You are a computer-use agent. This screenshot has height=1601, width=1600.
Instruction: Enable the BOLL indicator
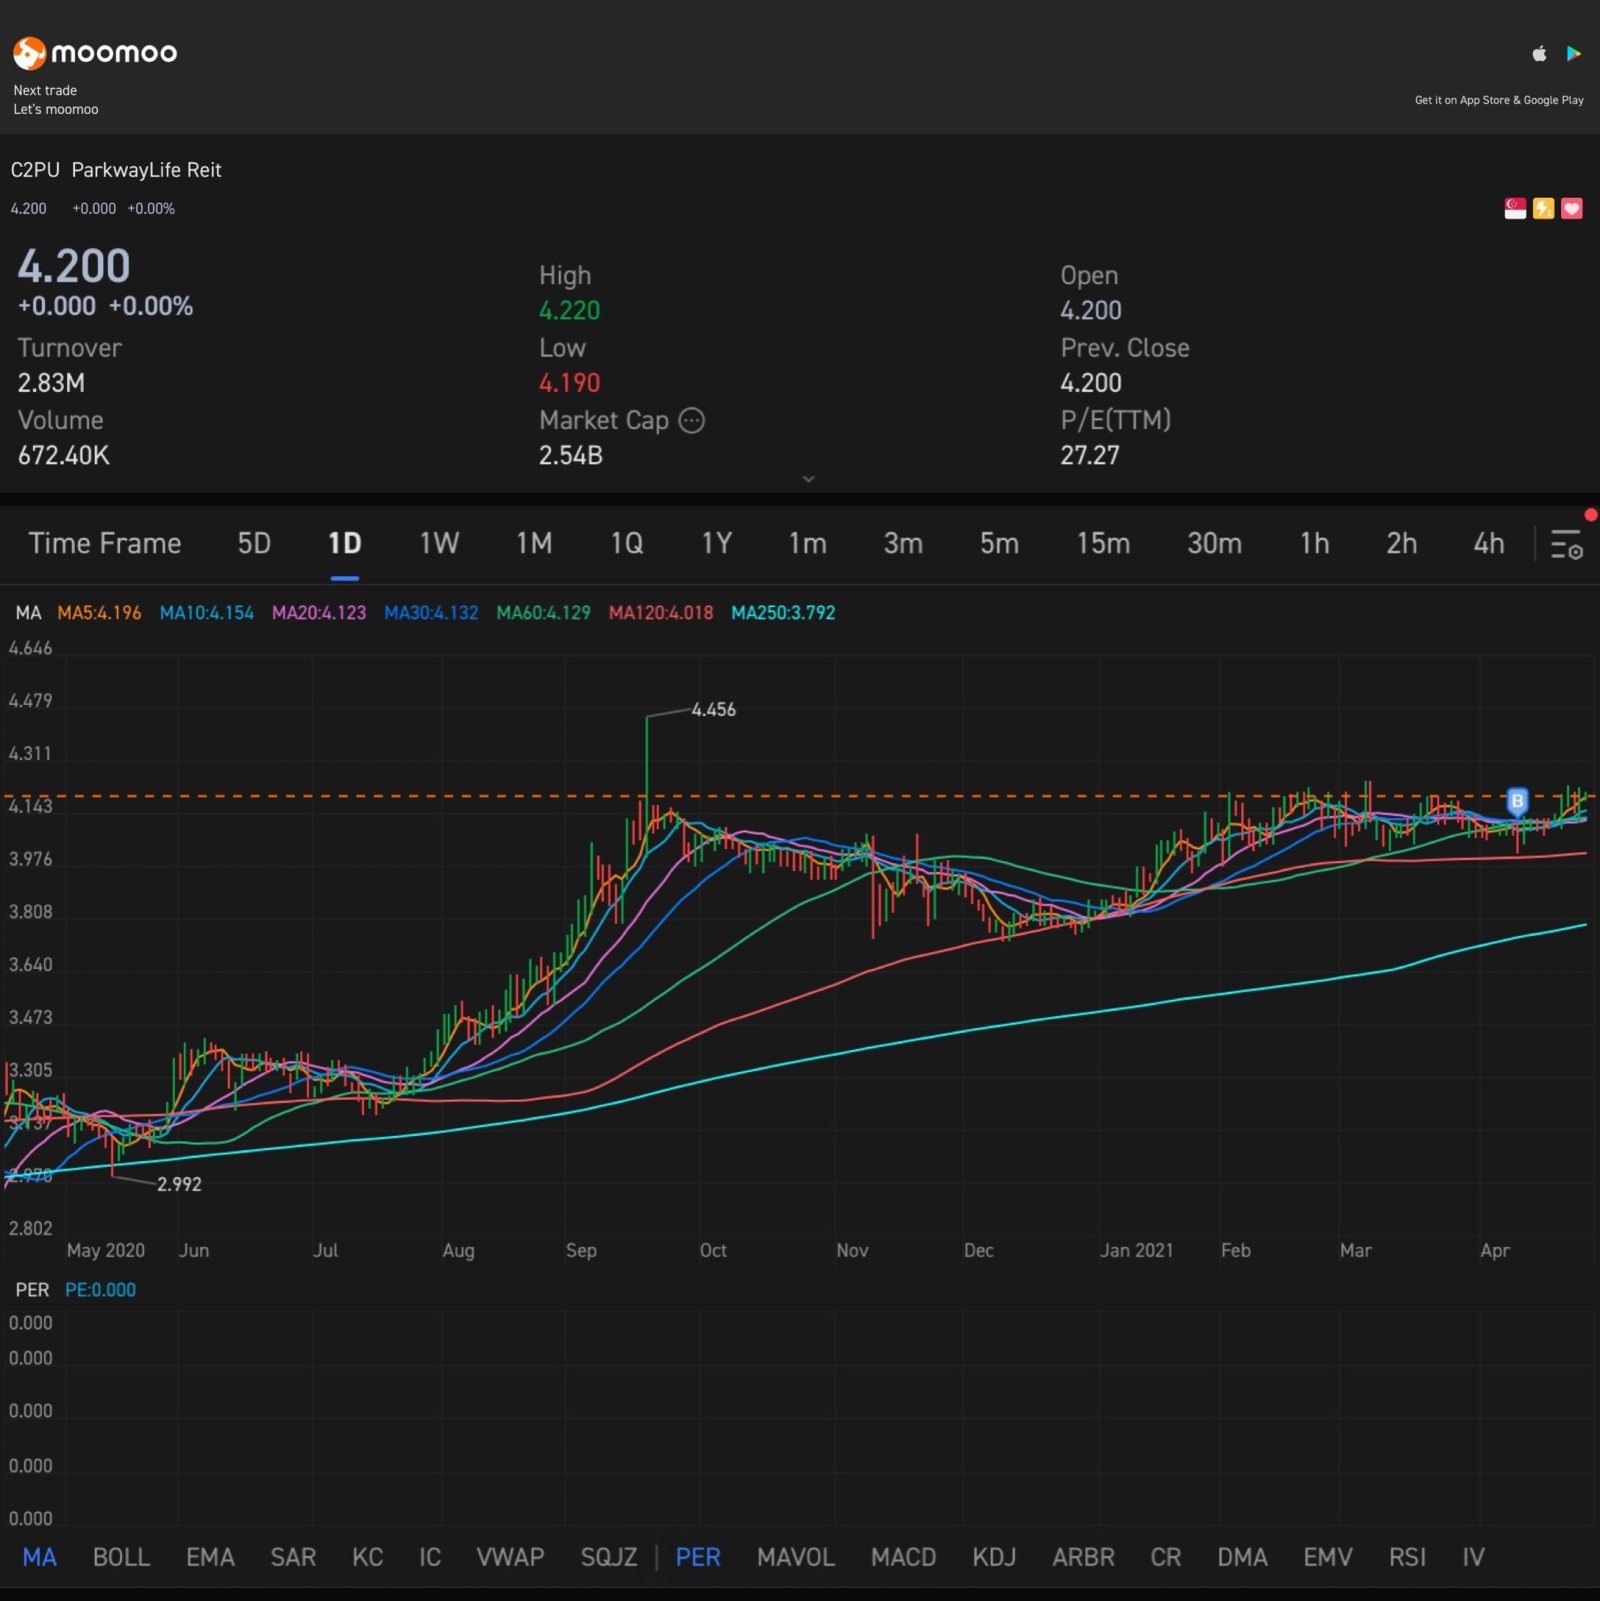click(x=121, y=1557)
